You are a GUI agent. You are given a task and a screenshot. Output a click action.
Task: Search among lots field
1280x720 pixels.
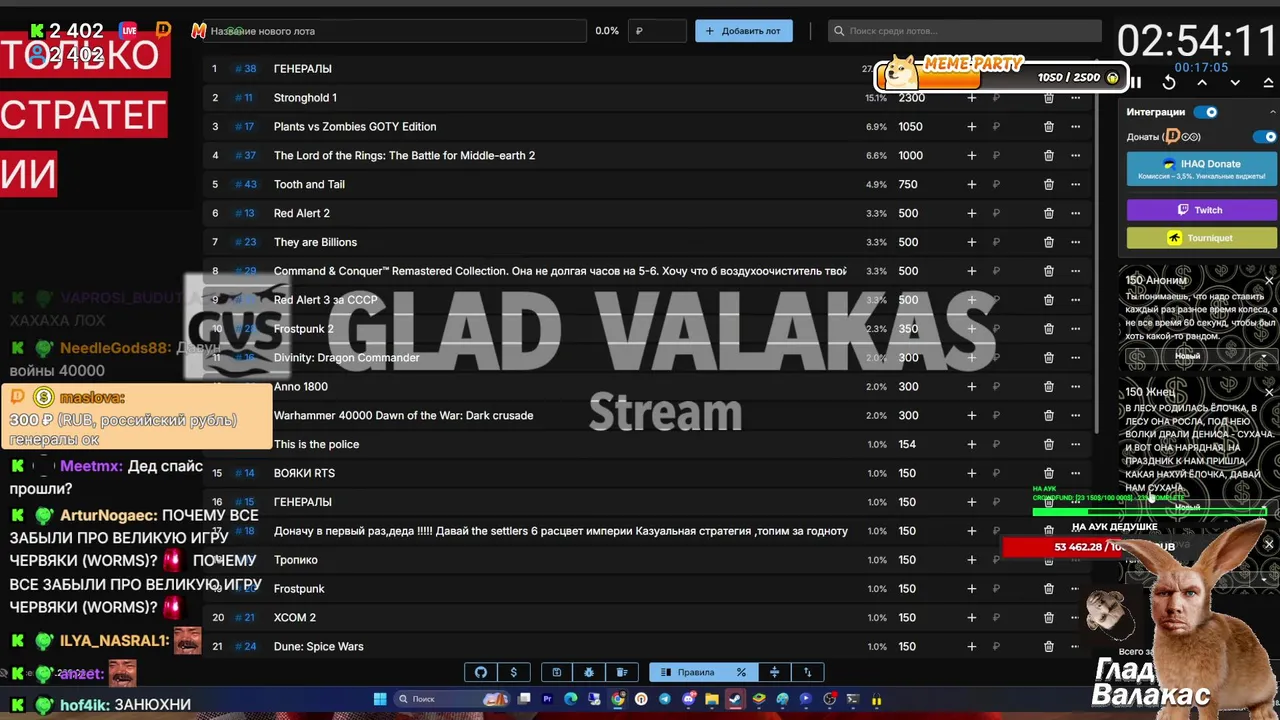pyautogui.click(x=965, y=31)
